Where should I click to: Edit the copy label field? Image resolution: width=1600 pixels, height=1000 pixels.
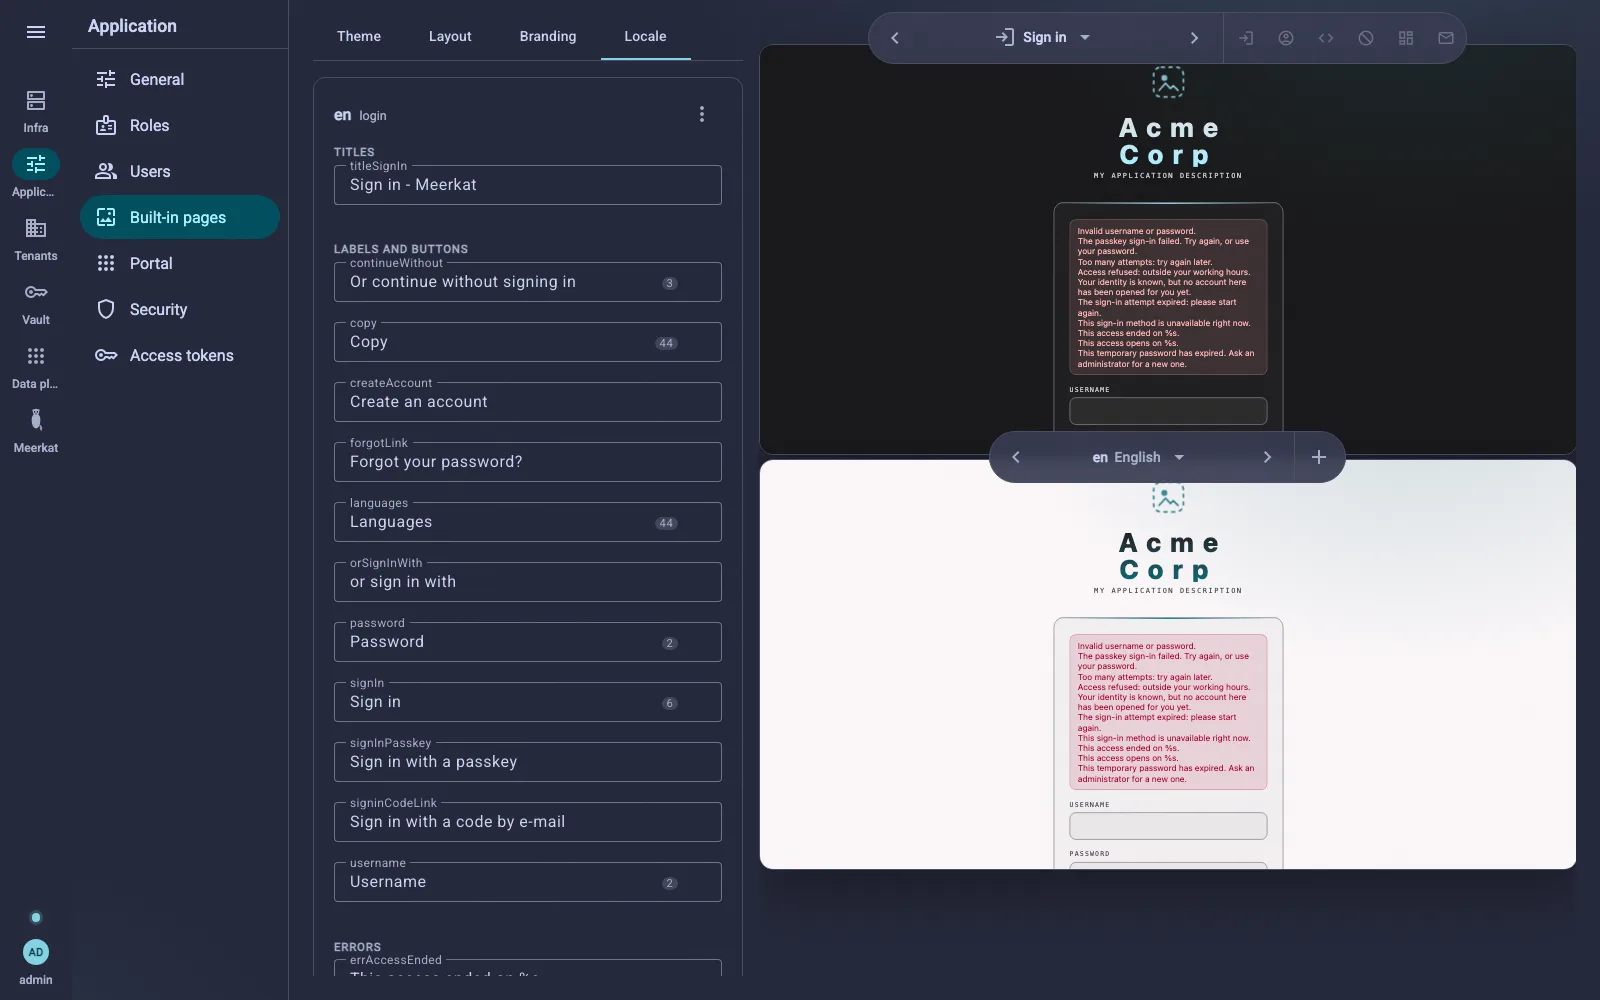click(528, 342)
